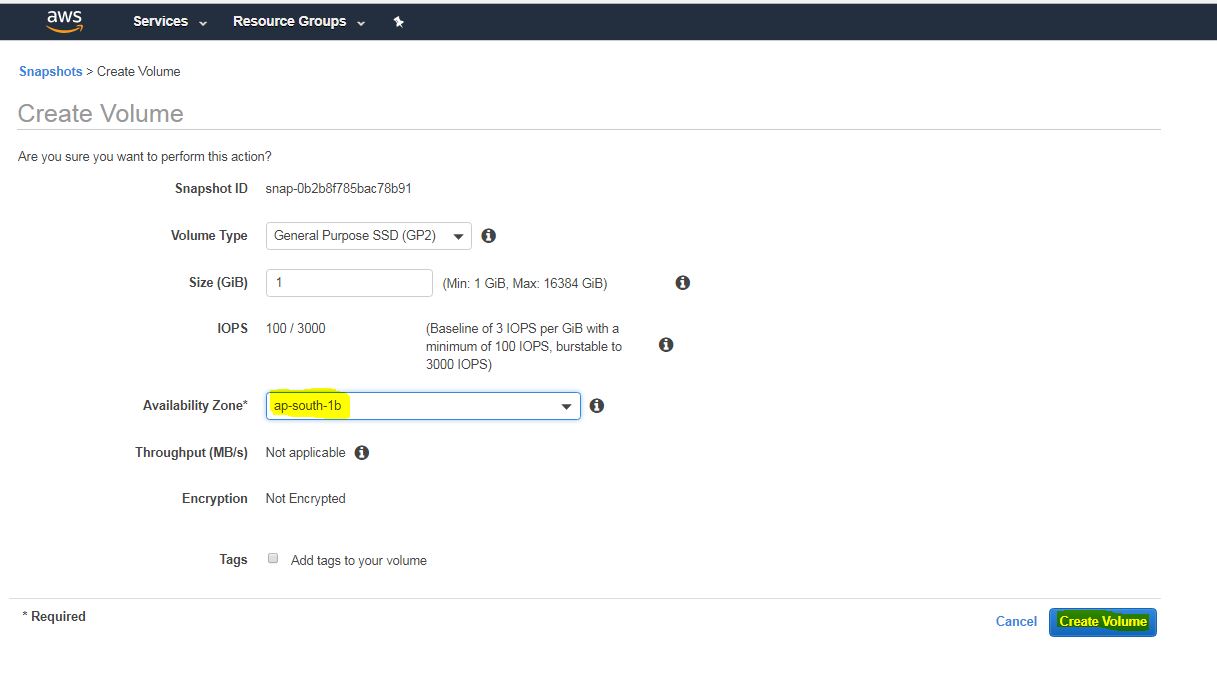Click the 'Create Volume' page heading

[101, 114]
